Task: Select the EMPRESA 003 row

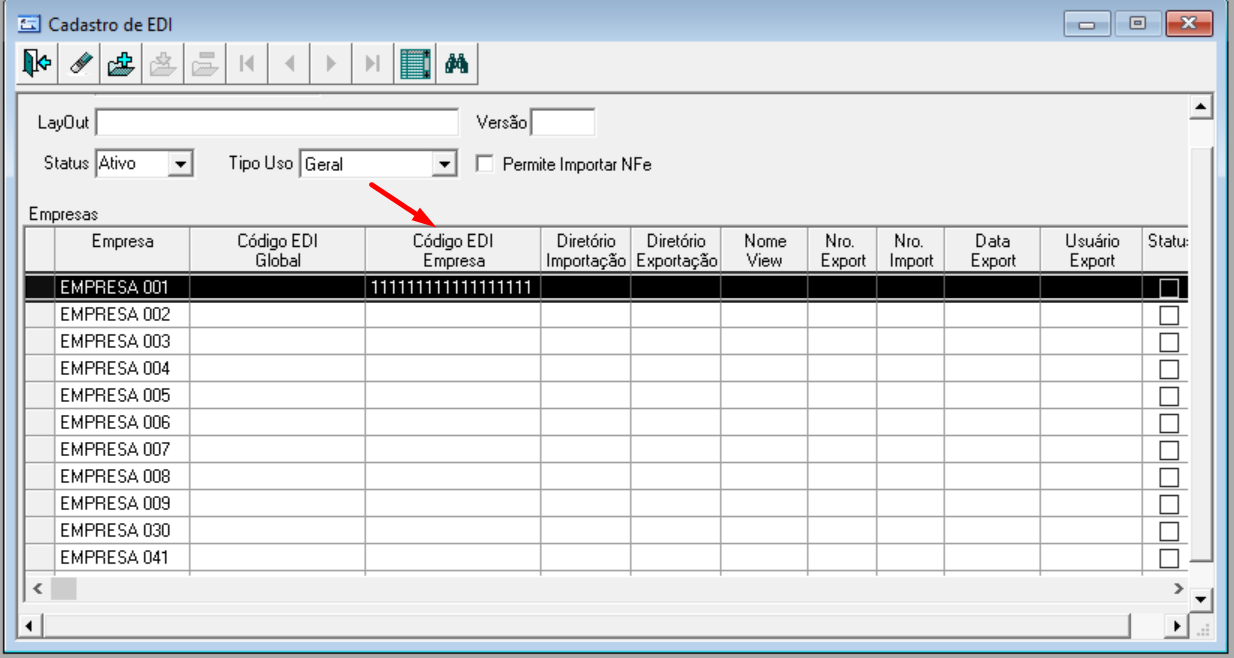Action: tap(115, 342)
